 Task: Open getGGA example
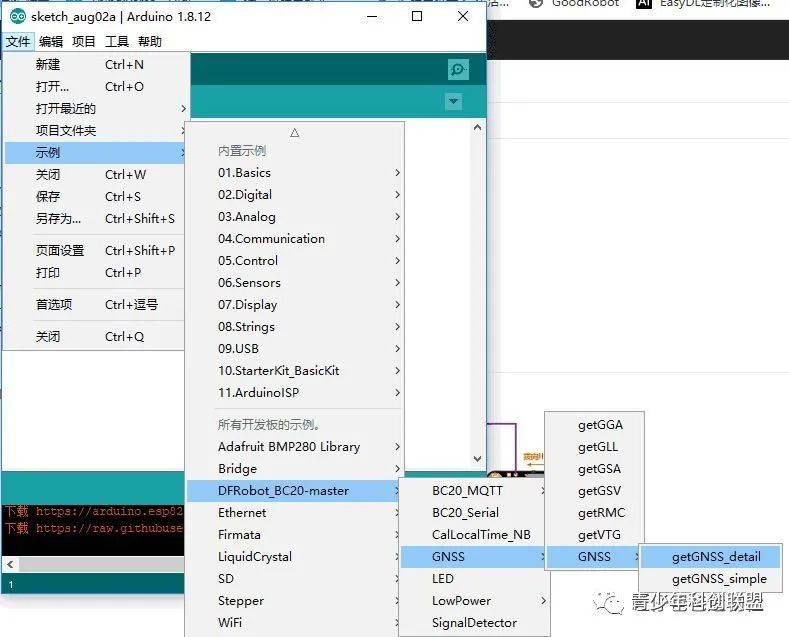594,425
